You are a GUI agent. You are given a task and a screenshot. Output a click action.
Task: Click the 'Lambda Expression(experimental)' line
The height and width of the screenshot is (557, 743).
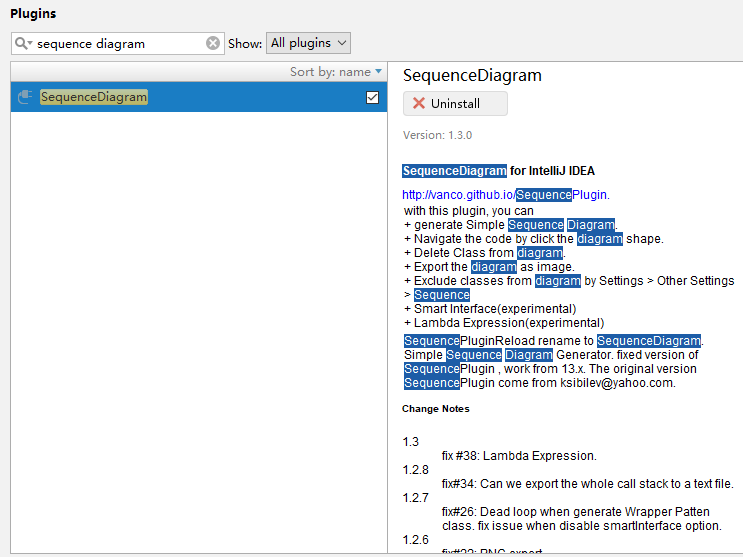click(x=504, y=323)
